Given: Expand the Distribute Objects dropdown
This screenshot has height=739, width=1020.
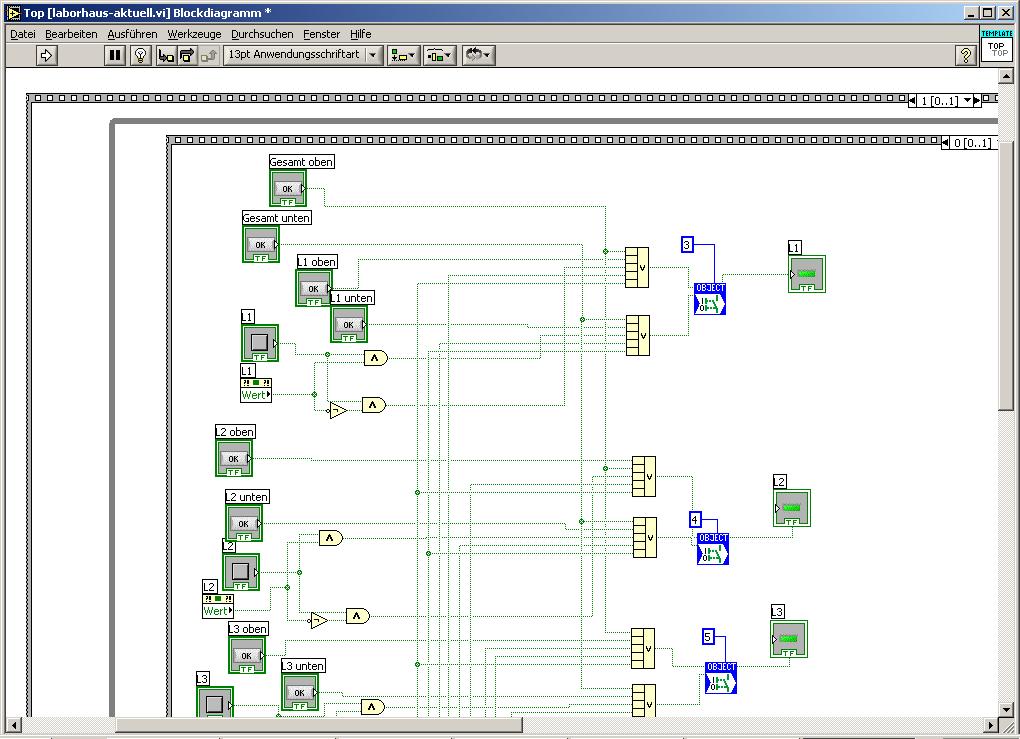Looking at the screenshot, I should 439,55.
